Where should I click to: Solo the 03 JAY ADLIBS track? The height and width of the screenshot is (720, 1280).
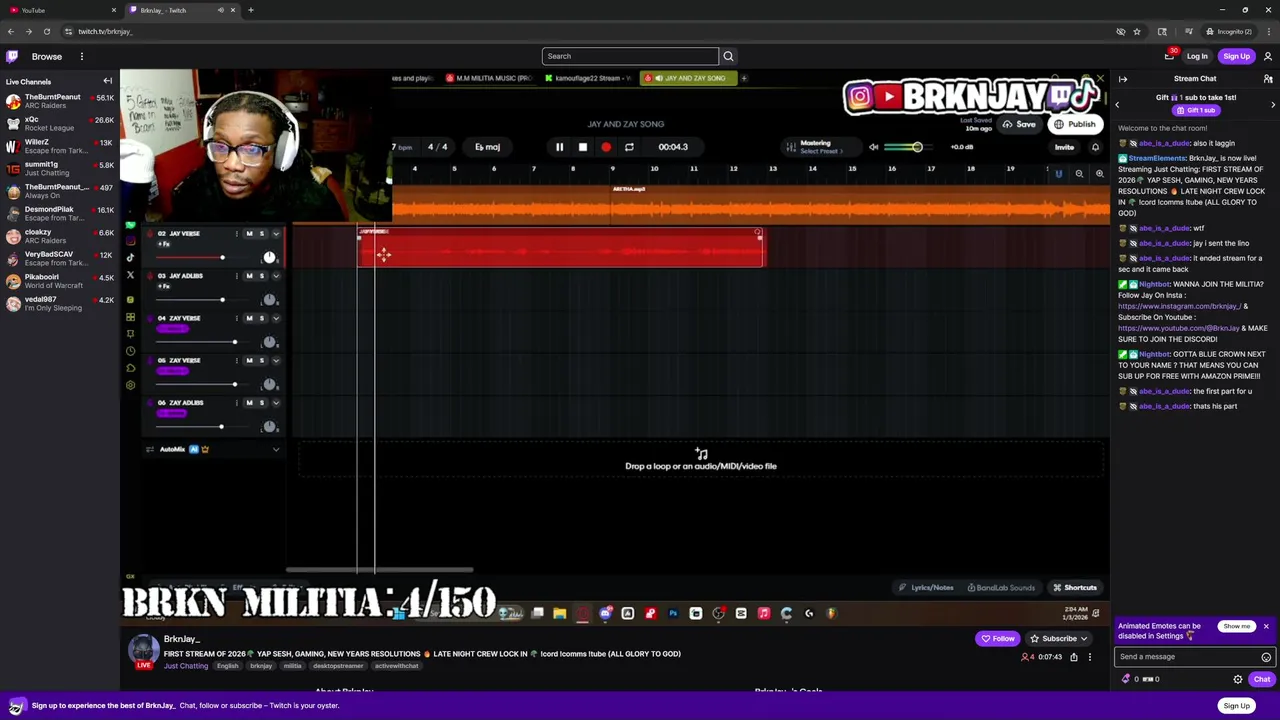262,276
